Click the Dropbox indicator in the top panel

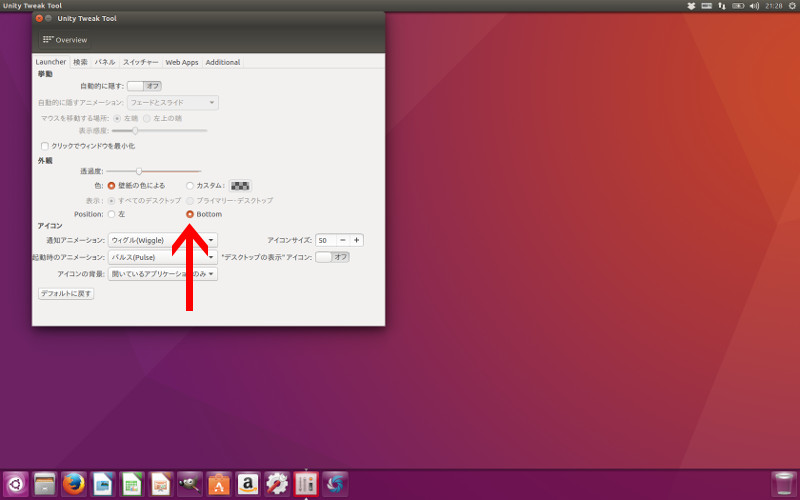691,6
